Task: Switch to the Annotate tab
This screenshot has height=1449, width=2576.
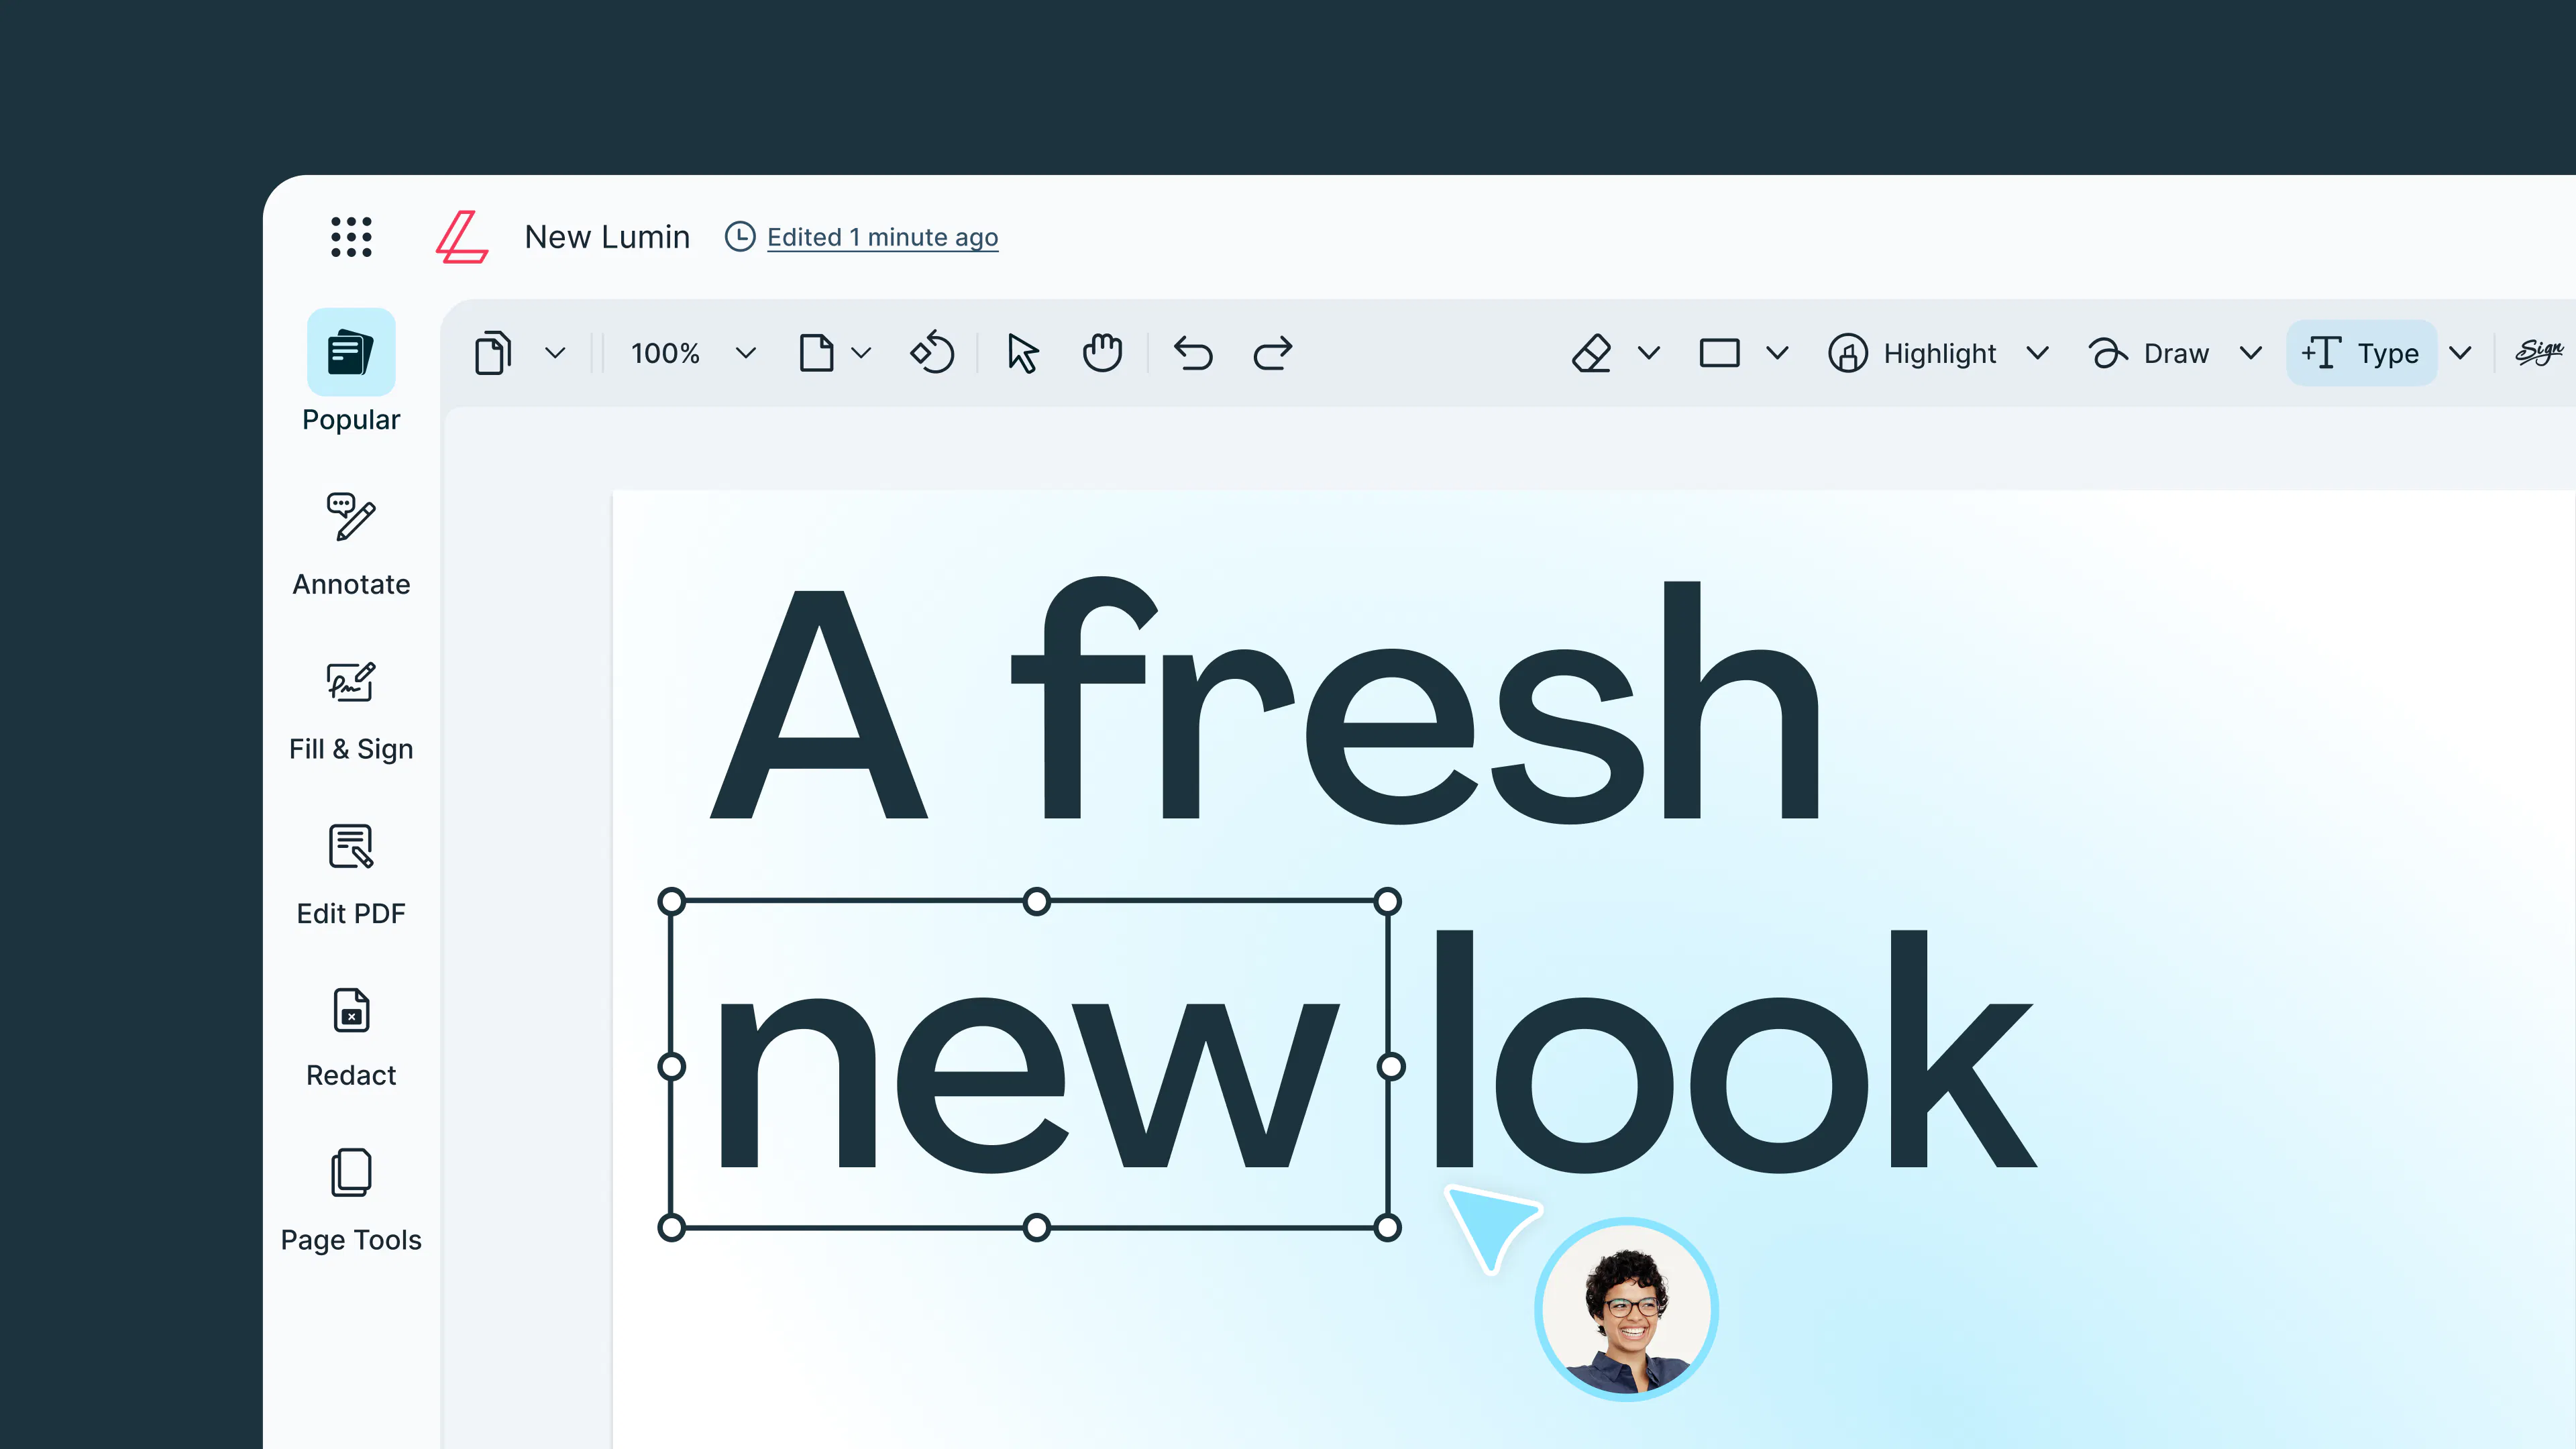Action: 351,544
